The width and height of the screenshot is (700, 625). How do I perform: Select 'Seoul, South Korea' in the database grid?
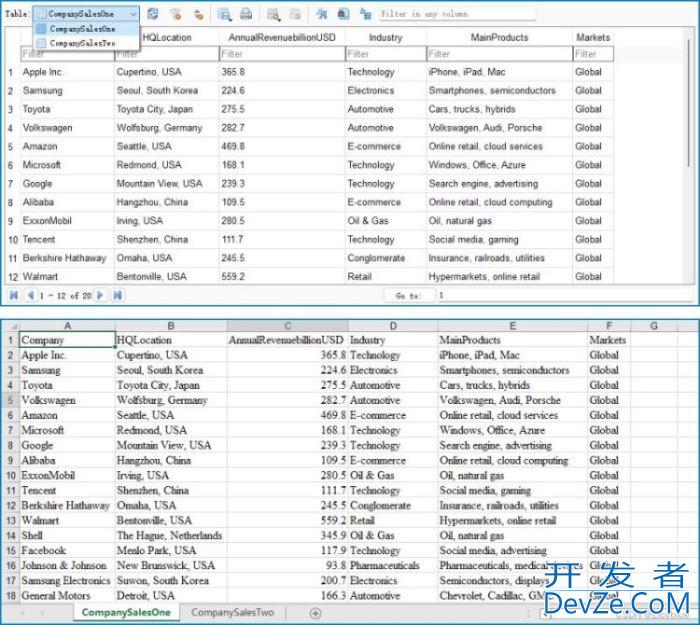[x=167, y=91]
